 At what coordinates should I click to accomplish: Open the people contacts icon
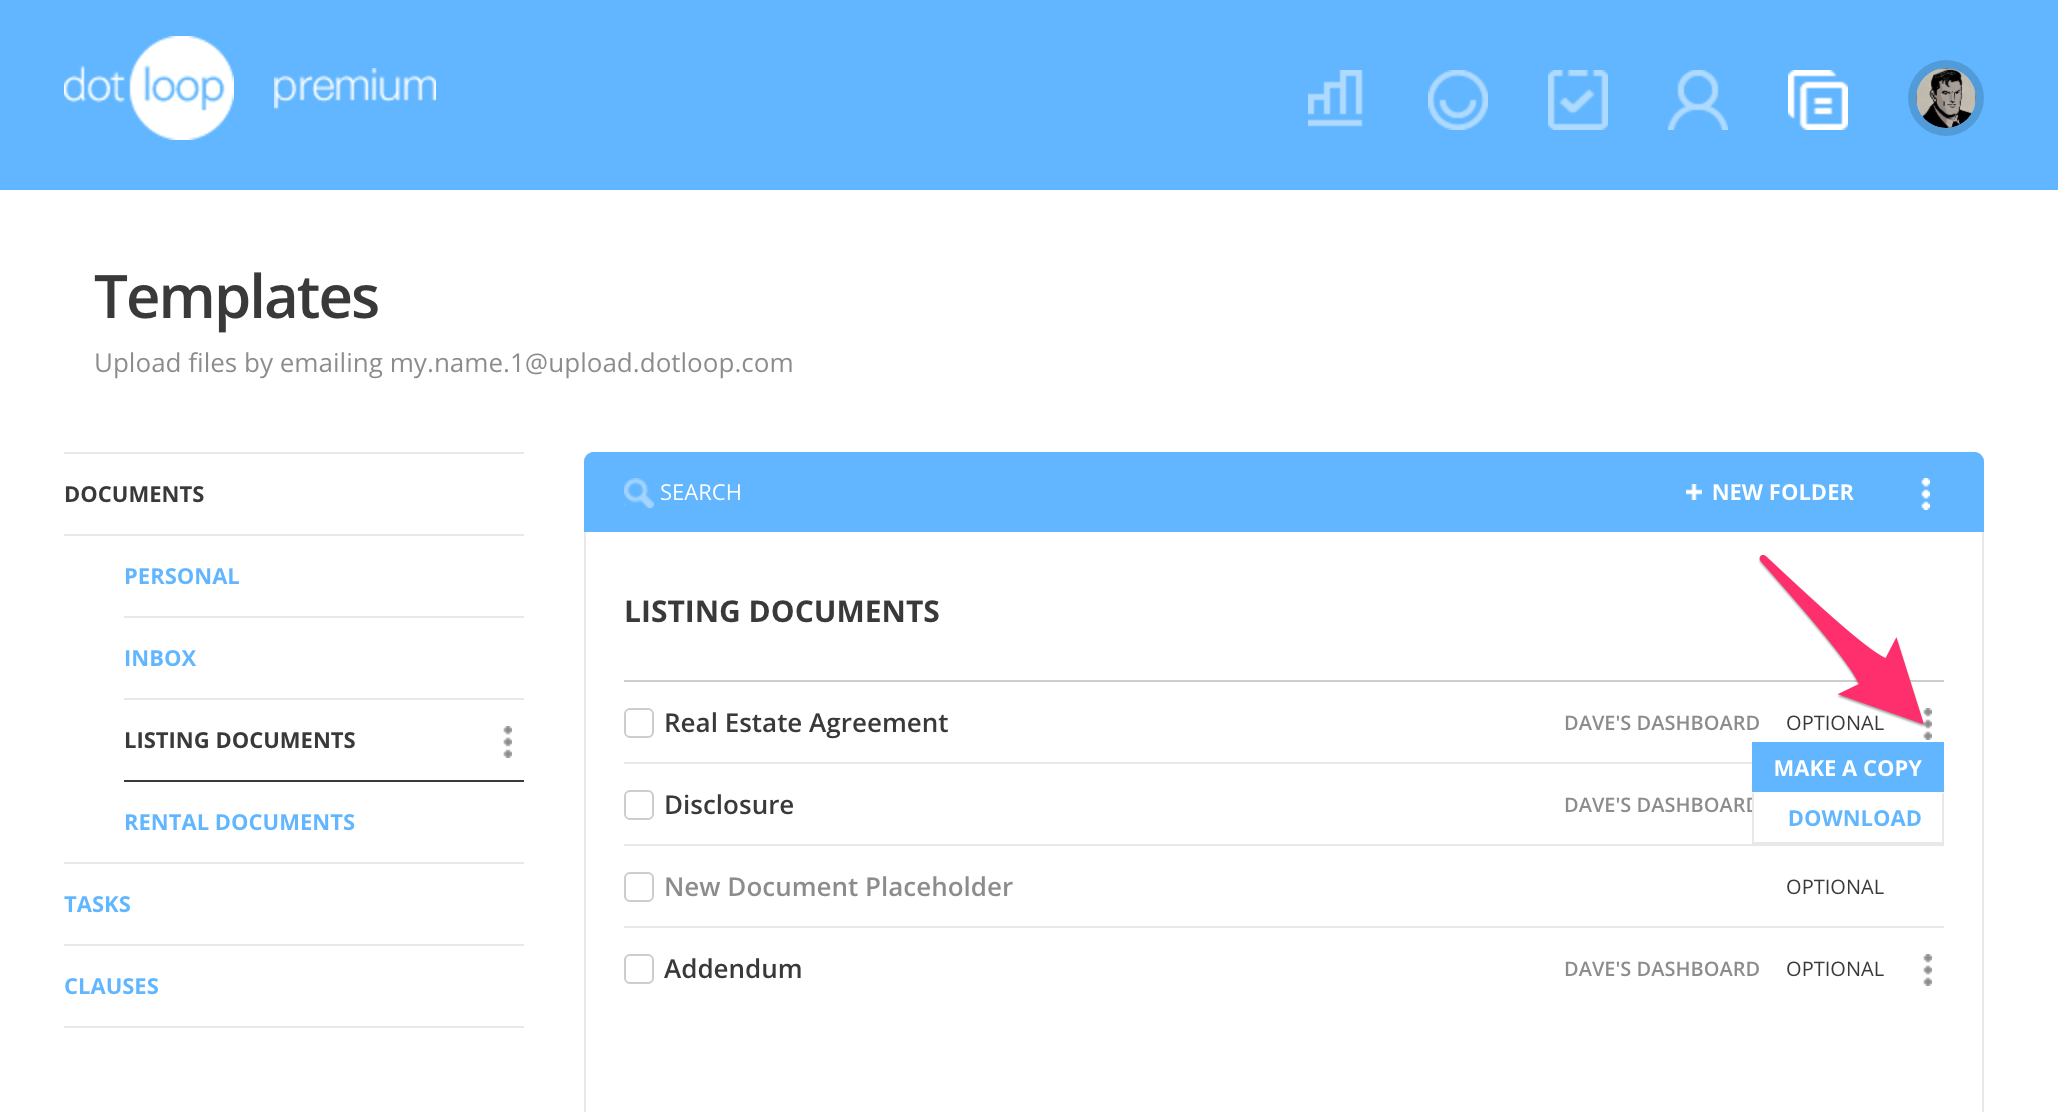coord(1697,99)
